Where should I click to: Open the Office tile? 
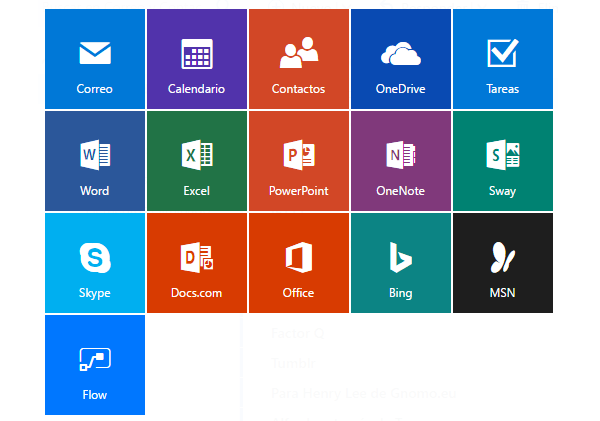point(299,263)
